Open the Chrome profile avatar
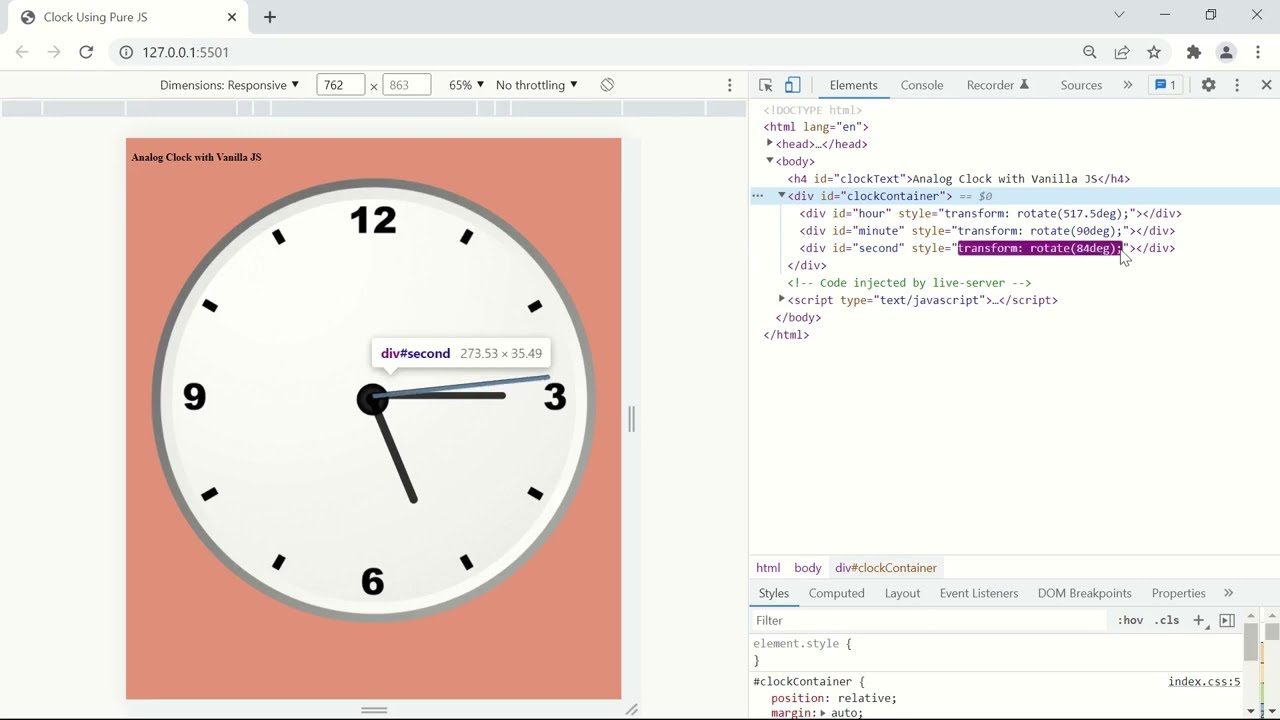 pos(1226,52)
